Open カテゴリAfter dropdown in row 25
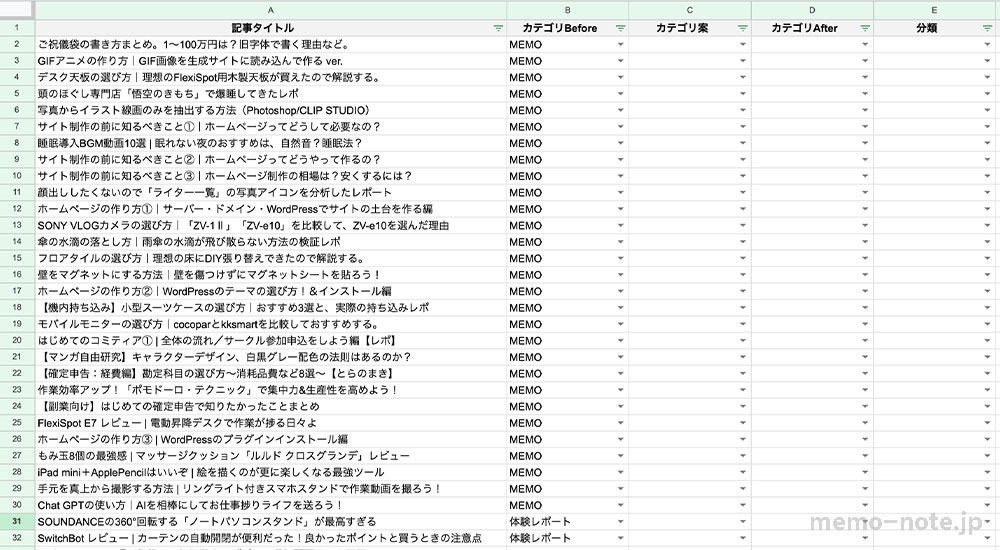The image size is (1000, 550). (865, 423)
